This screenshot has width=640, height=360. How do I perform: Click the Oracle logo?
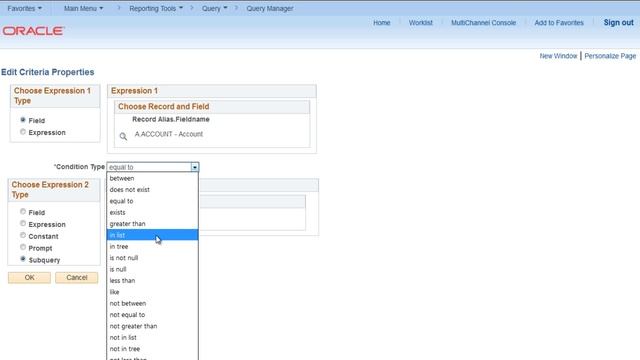tap(33, 31)
